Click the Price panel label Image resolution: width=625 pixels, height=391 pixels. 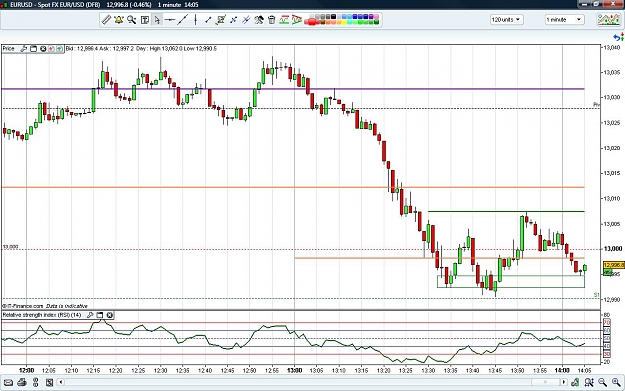8,49
